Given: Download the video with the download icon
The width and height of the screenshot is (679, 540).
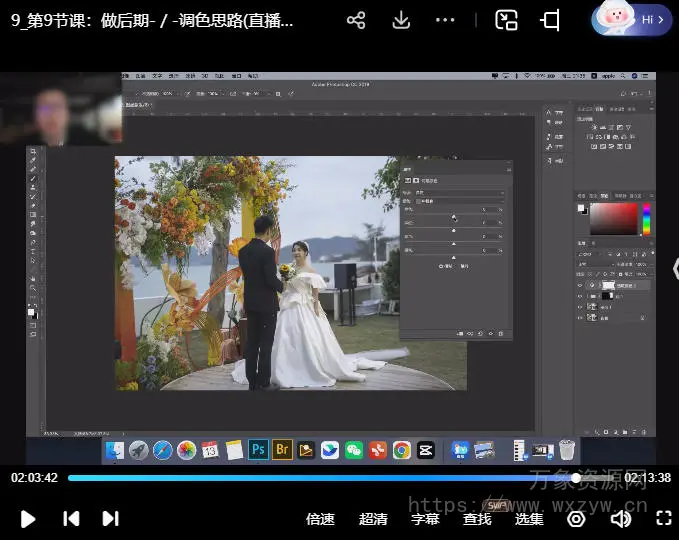Looking at the screenshot, I should click(401, 20).
